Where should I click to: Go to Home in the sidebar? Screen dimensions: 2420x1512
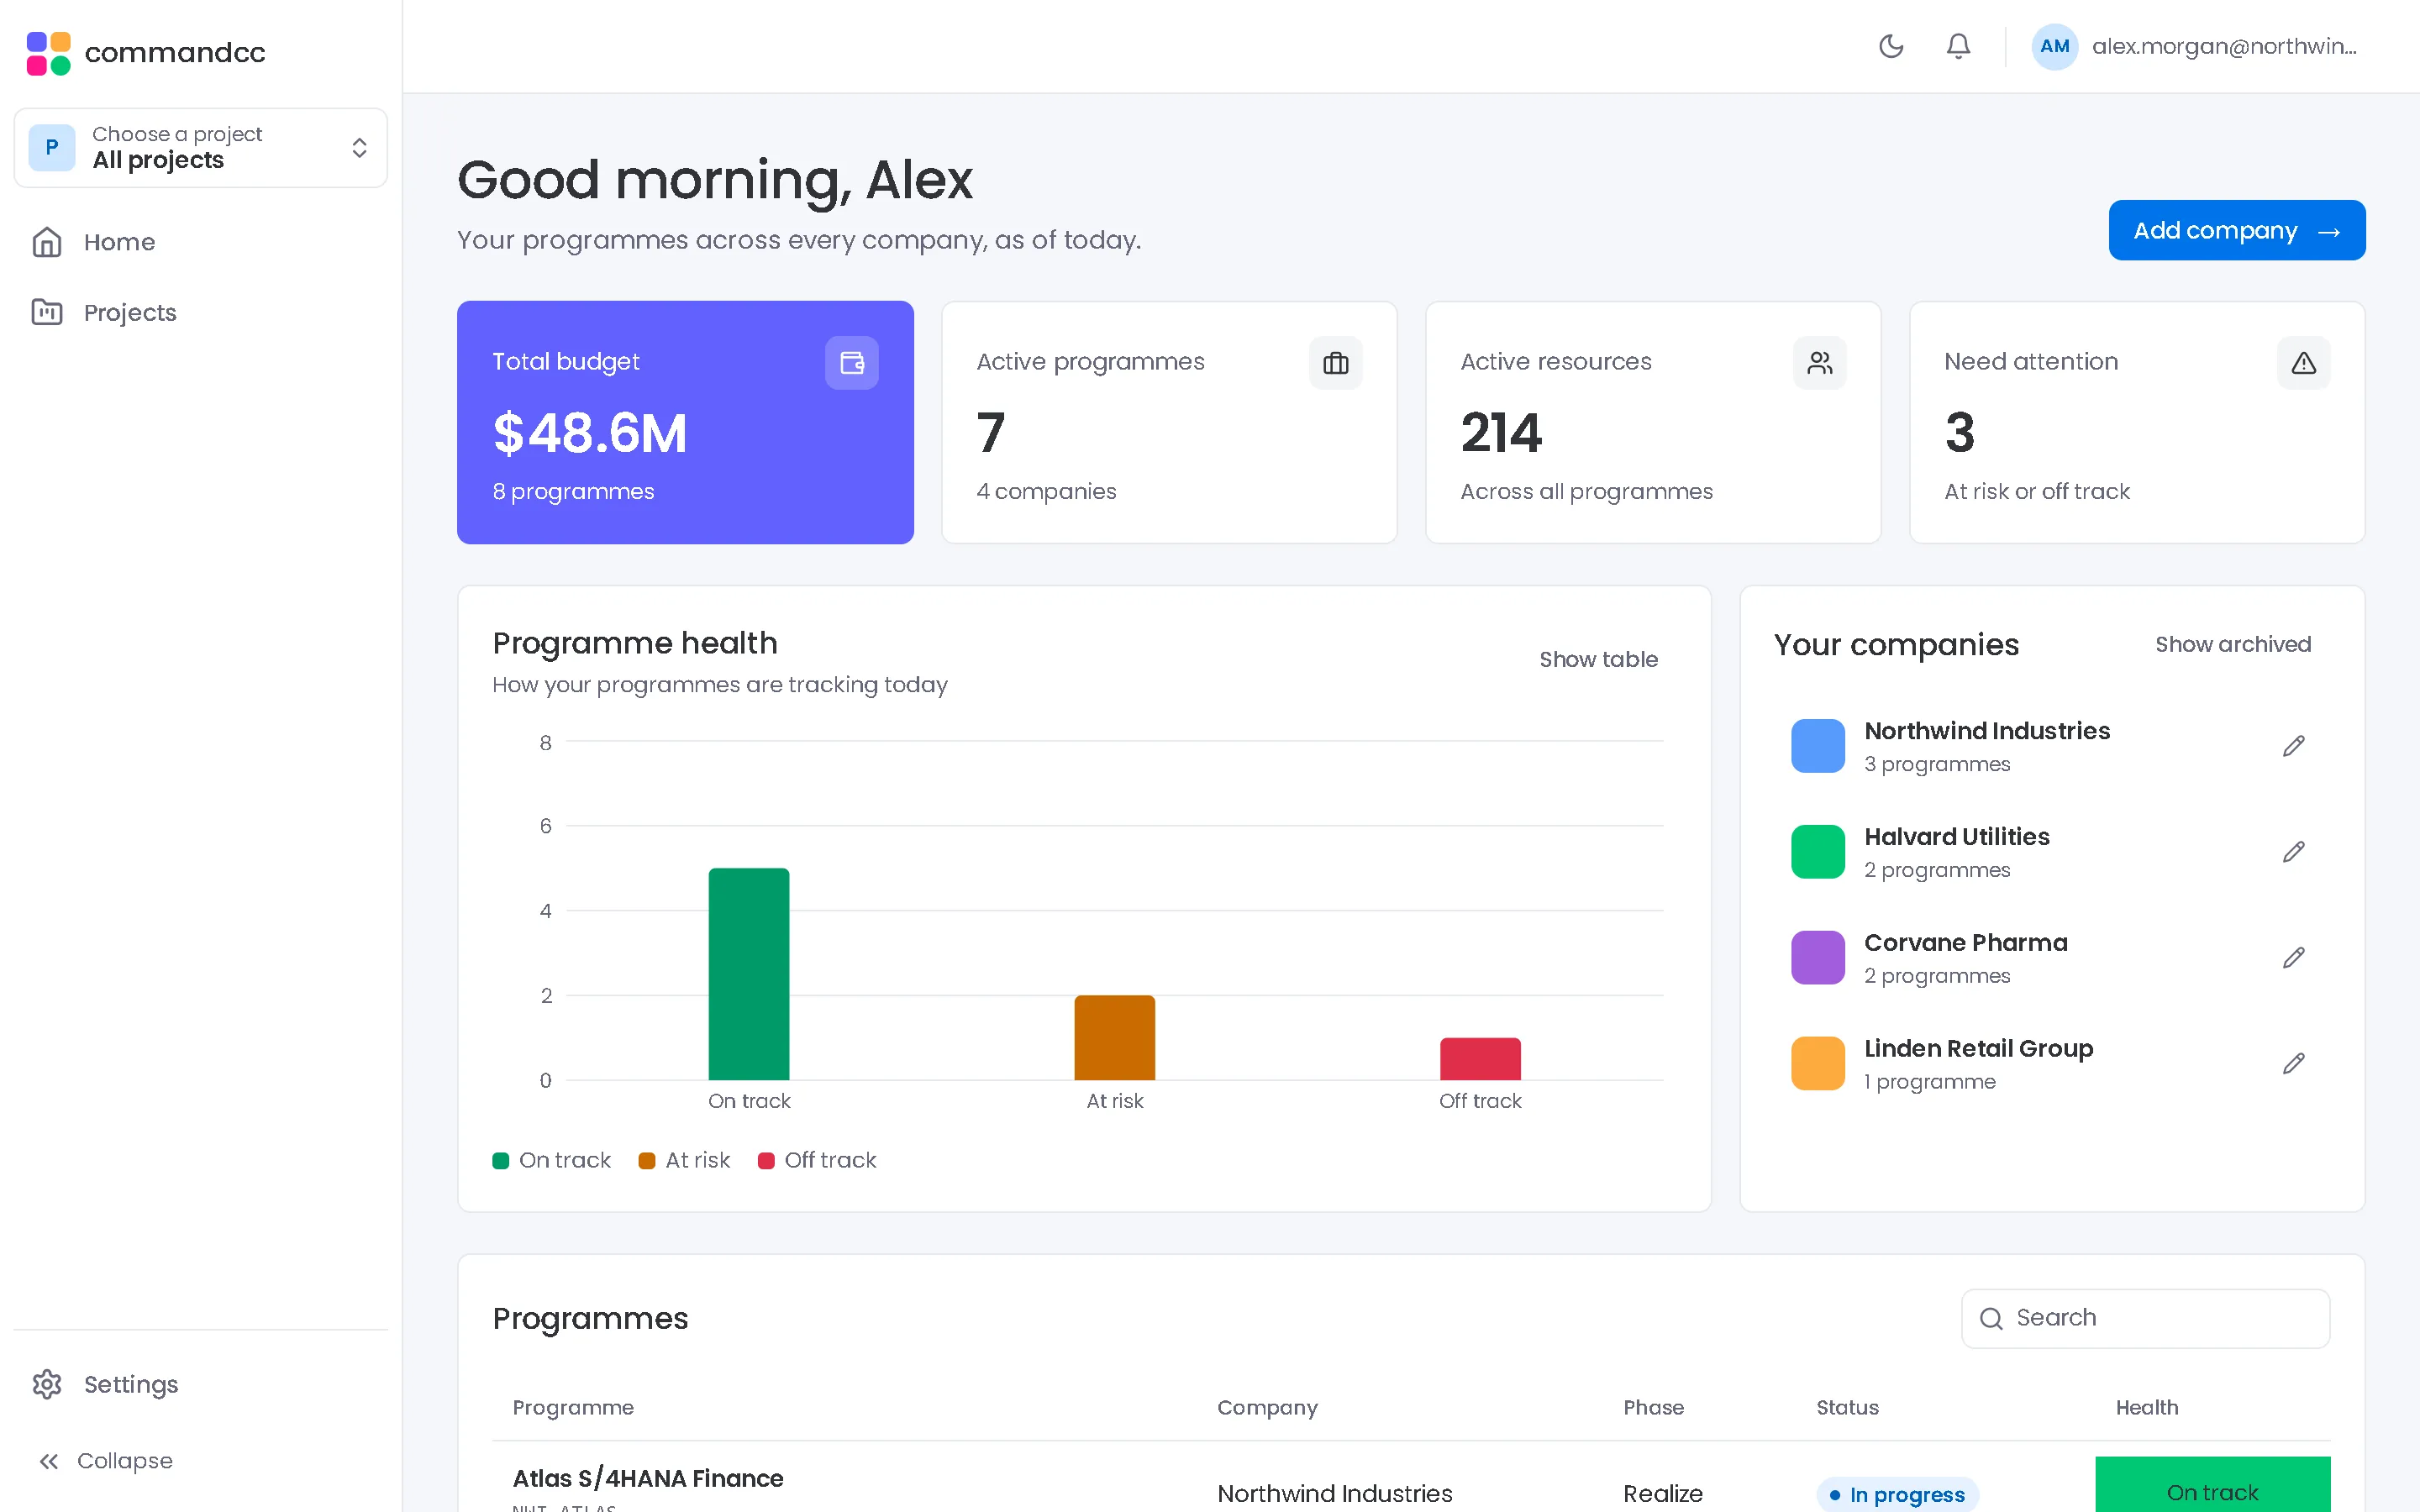pos(200,242)
